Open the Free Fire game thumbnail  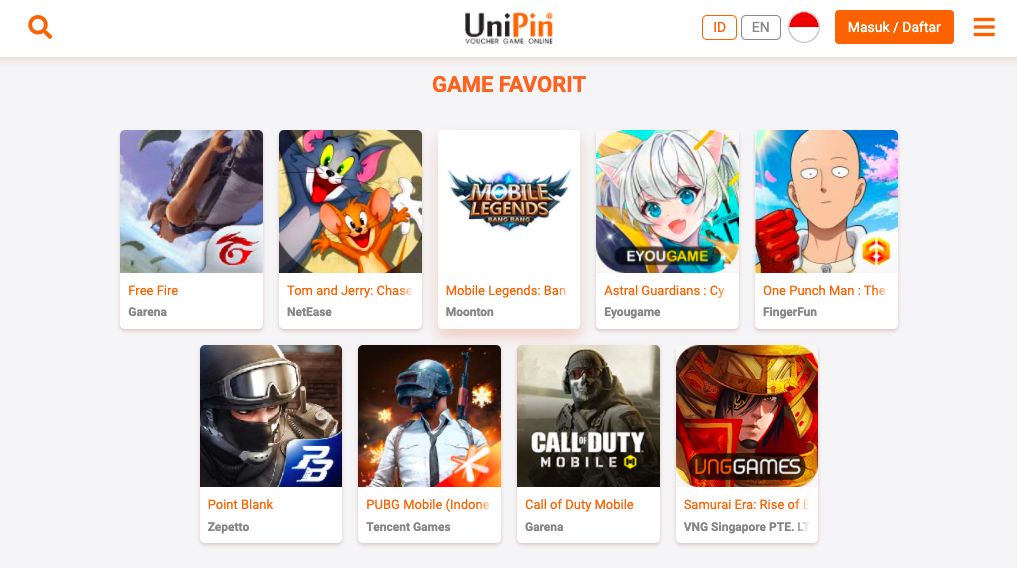tap(191, 201)
